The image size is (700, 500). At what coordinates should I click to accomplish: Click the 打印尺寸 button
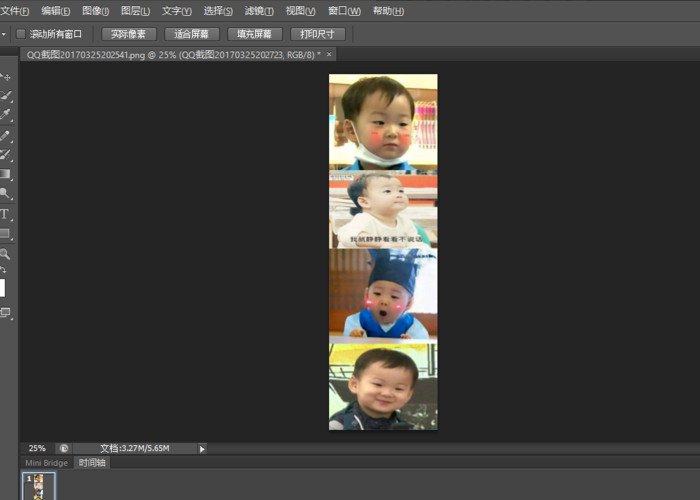pos(317,34)
